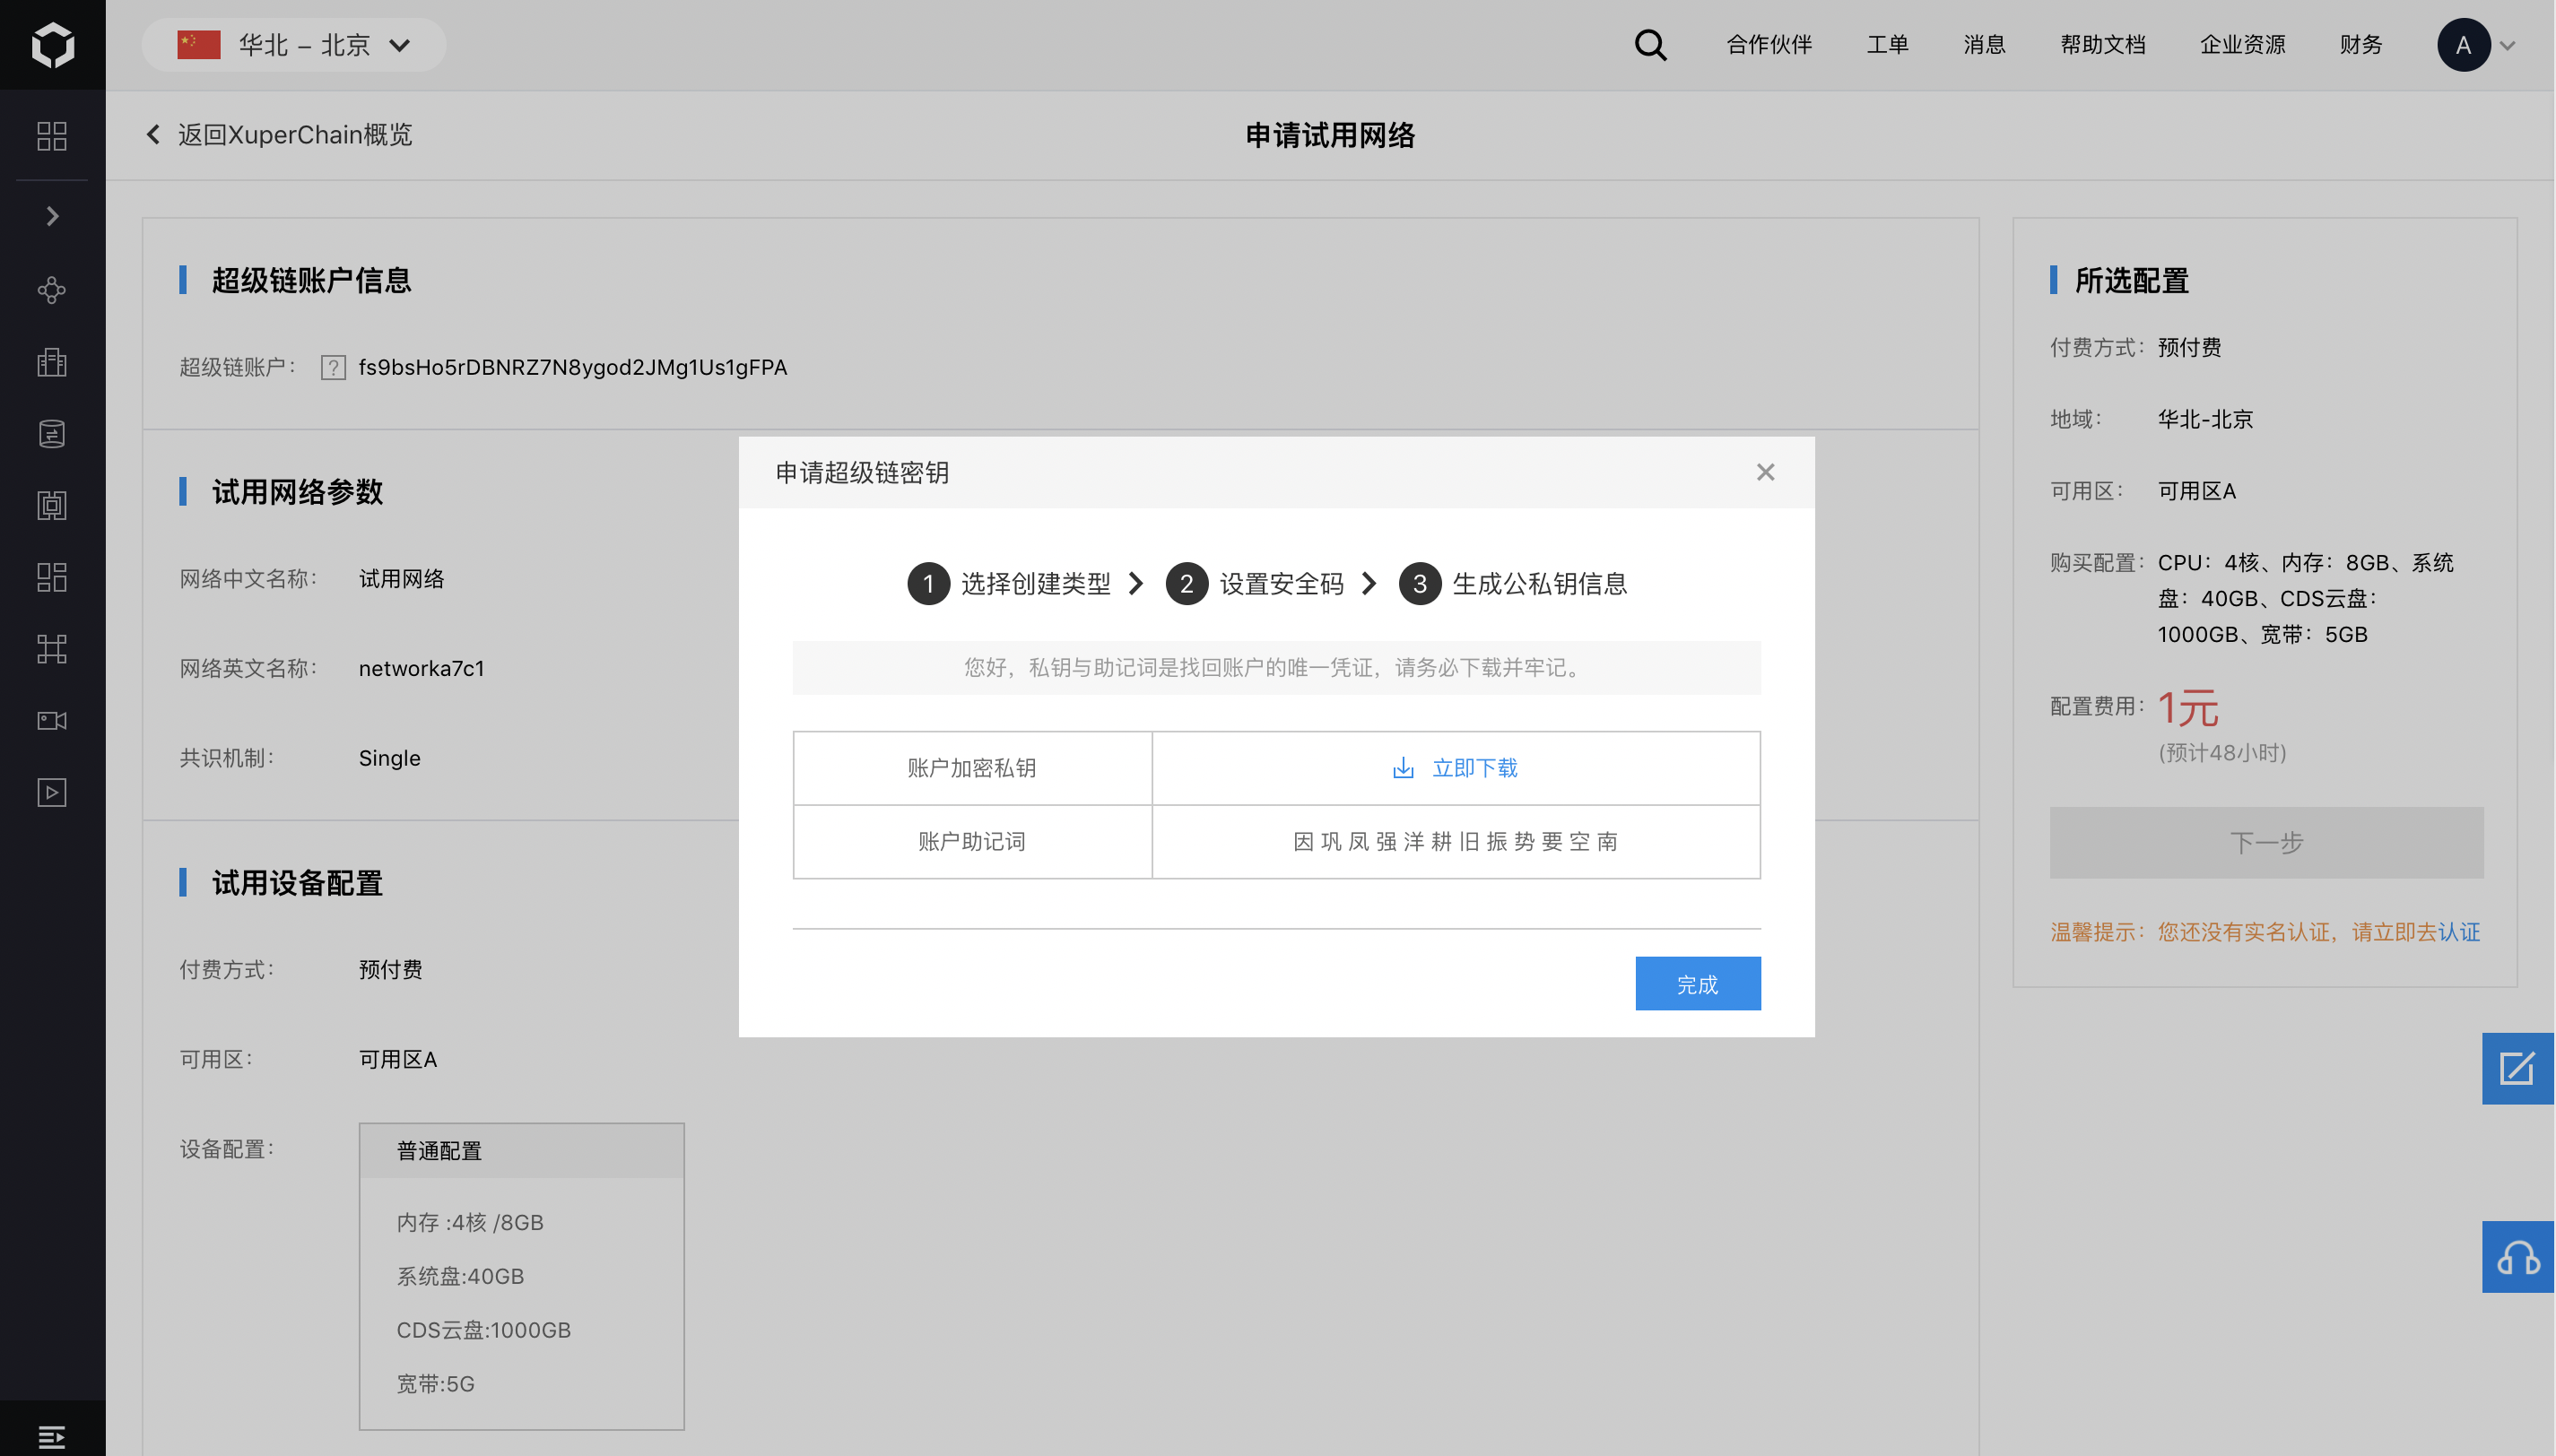The height and width of the screenshot is (1456, 2556).
Task: Click the database icon in the sidebar
Action: pyautogui.click(x=52, y=434)
